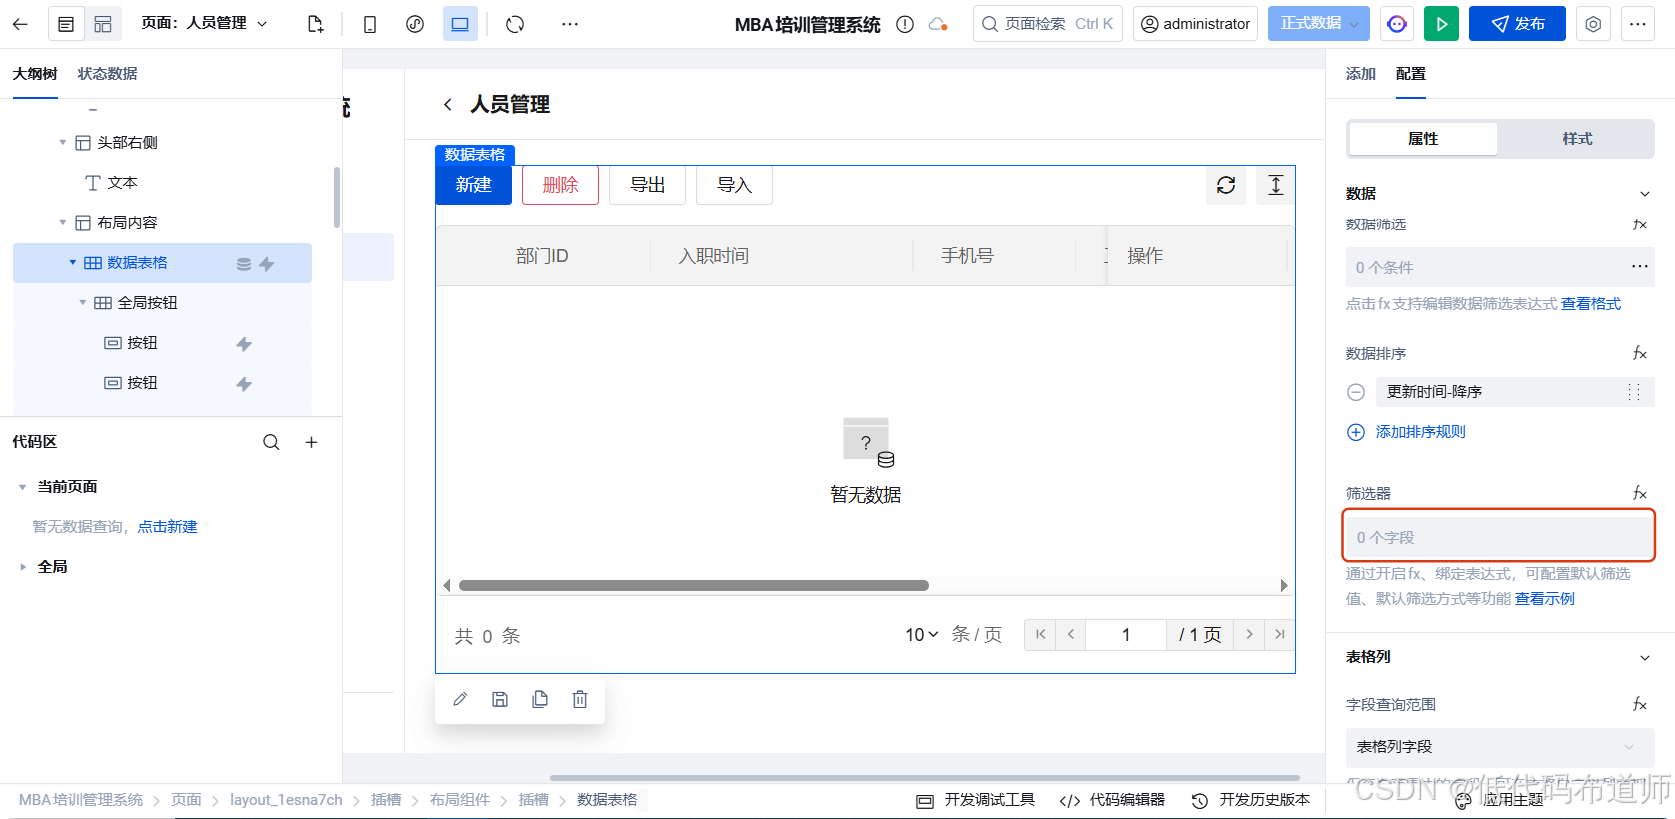Screen dimensions: 1675x819
Task: Open the 正式数据 dropdown
Action: (1319, 23)
